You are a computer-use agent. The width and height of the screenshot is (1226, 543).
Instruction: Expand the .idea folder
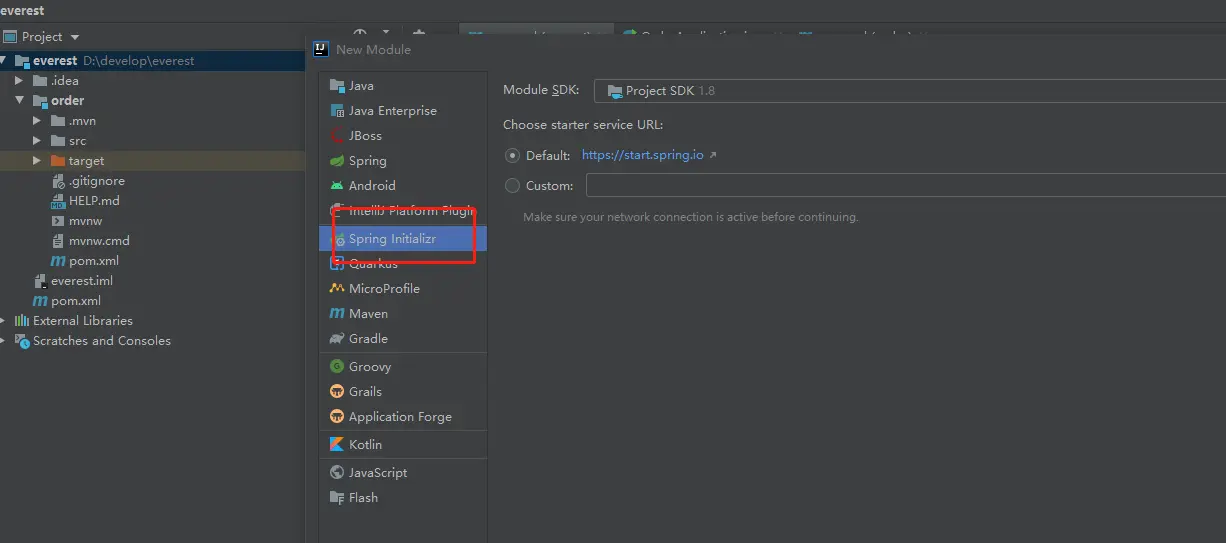click(x=19, y=81)
